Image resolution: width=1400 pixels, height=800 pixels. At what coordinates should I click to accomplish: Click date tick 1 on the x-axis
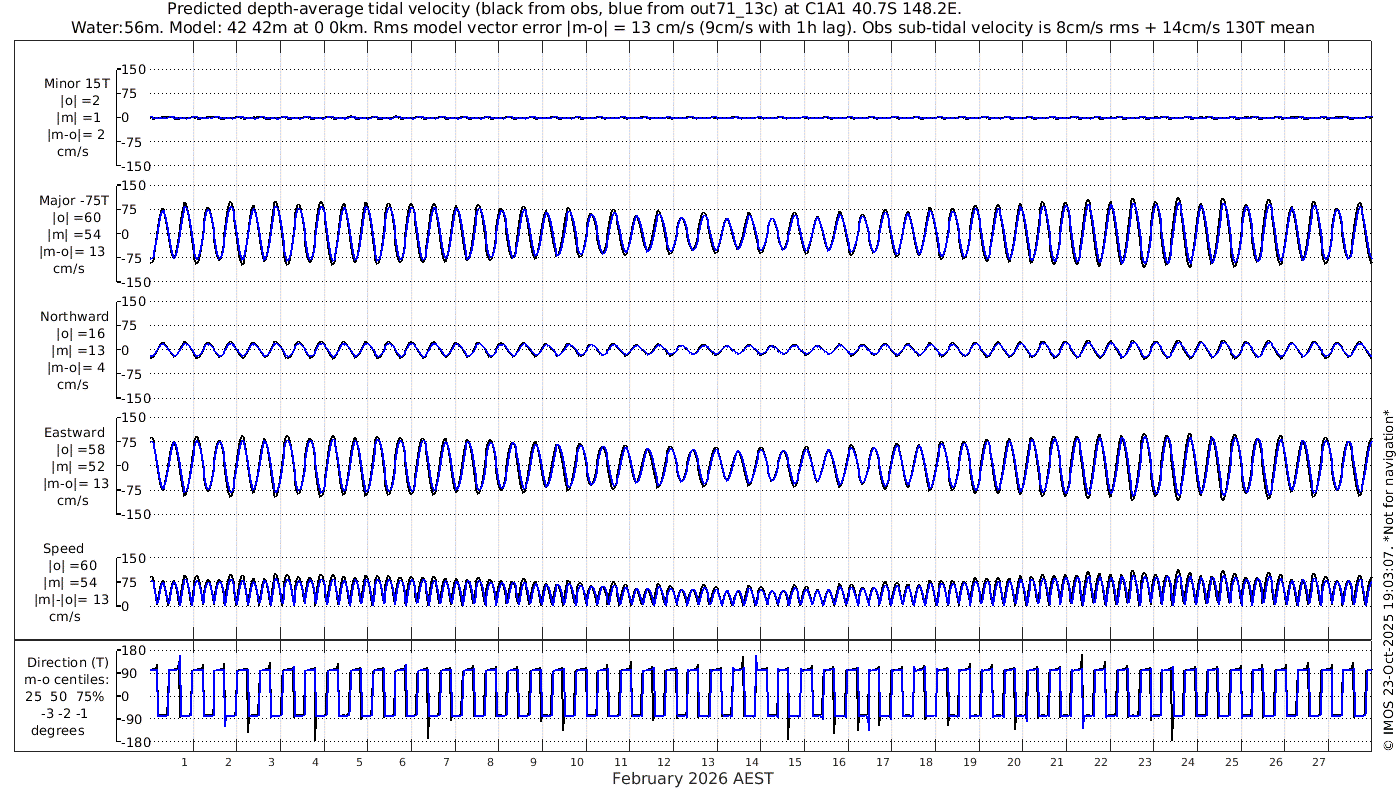pos(184,762)
